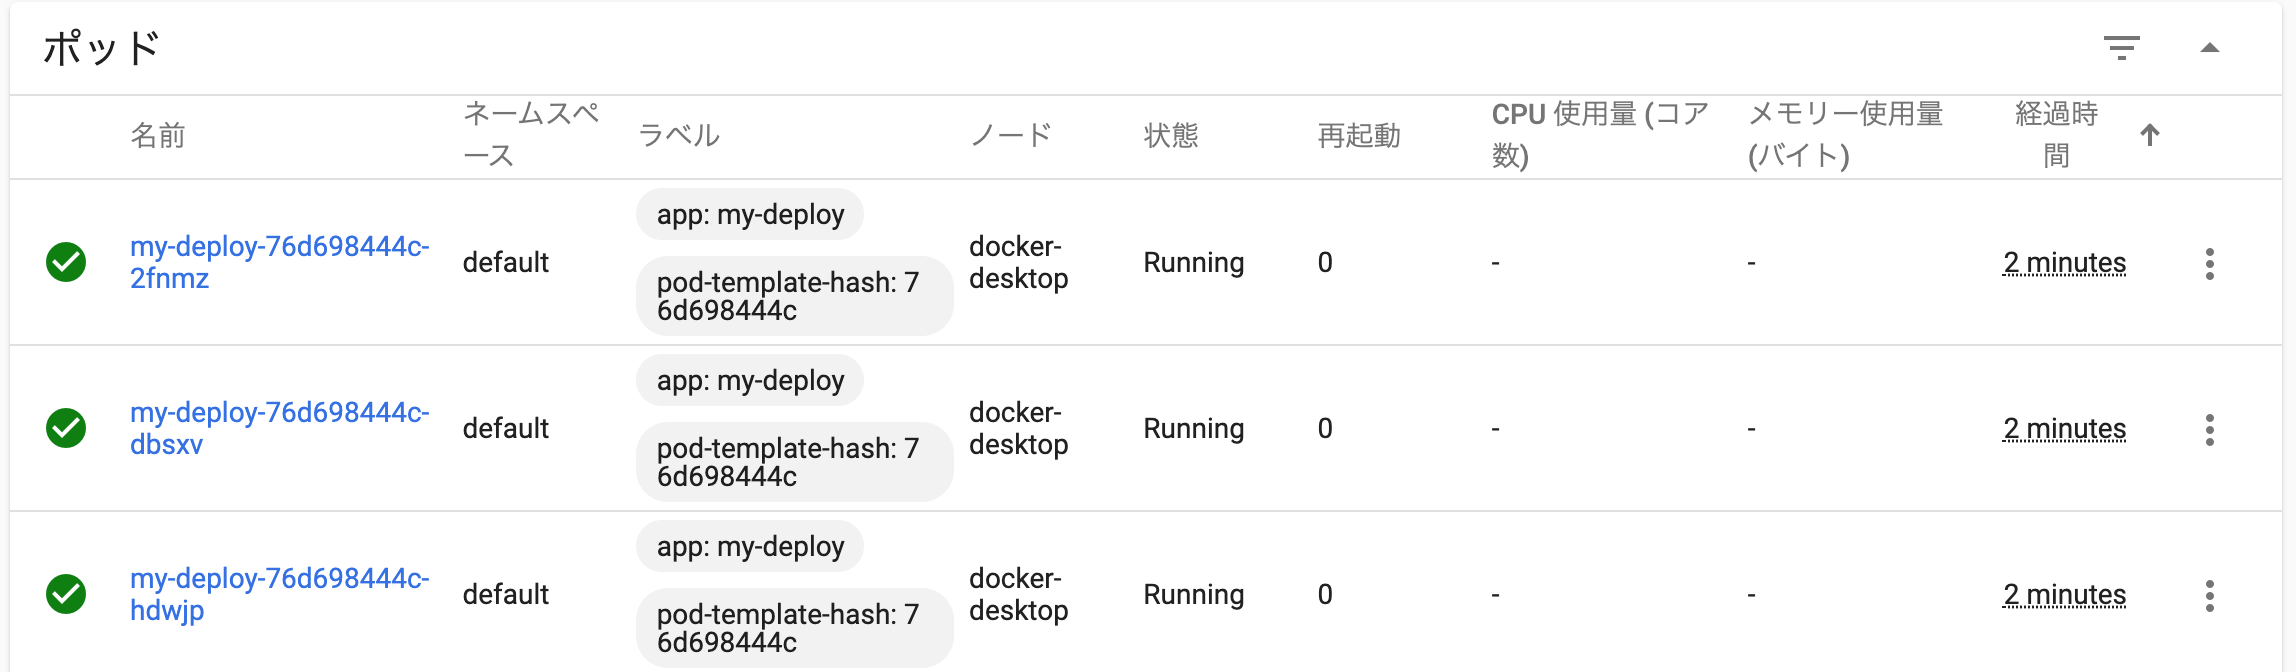Click 'app: my-deploy' chip in 2fnmz row
This screenshot has height=672, width=2296.
750,214
